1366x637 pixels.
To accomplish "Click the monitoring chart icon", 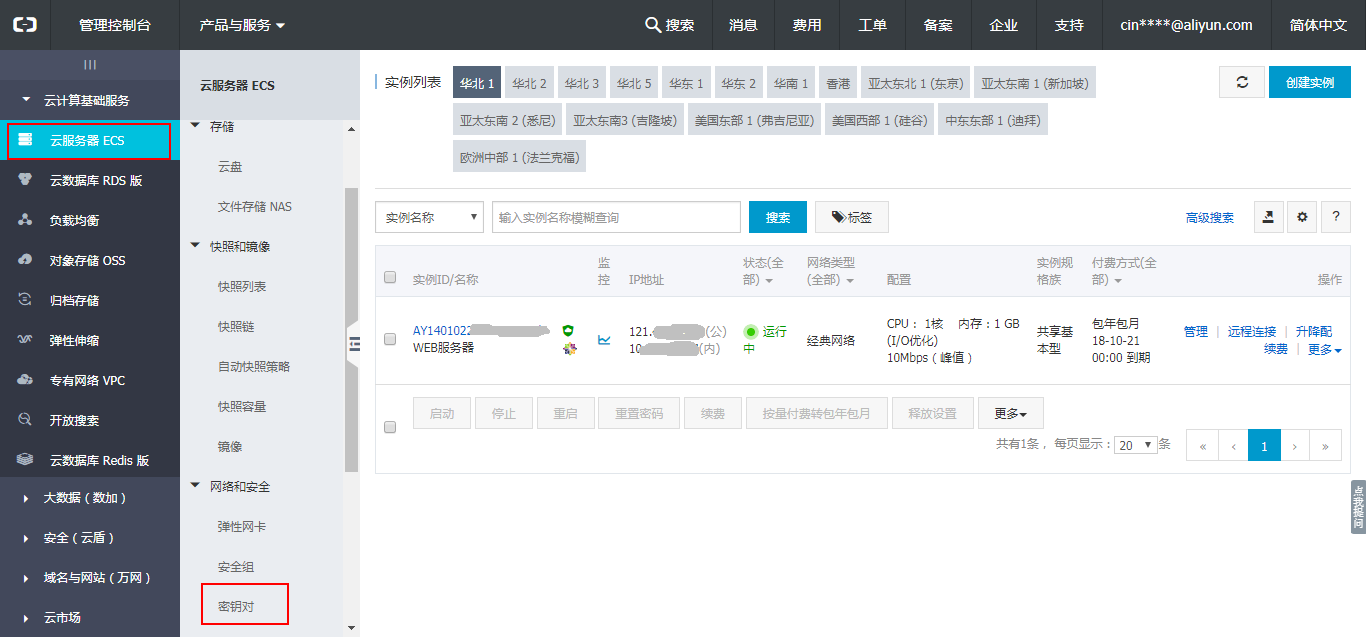I will 604,340.
